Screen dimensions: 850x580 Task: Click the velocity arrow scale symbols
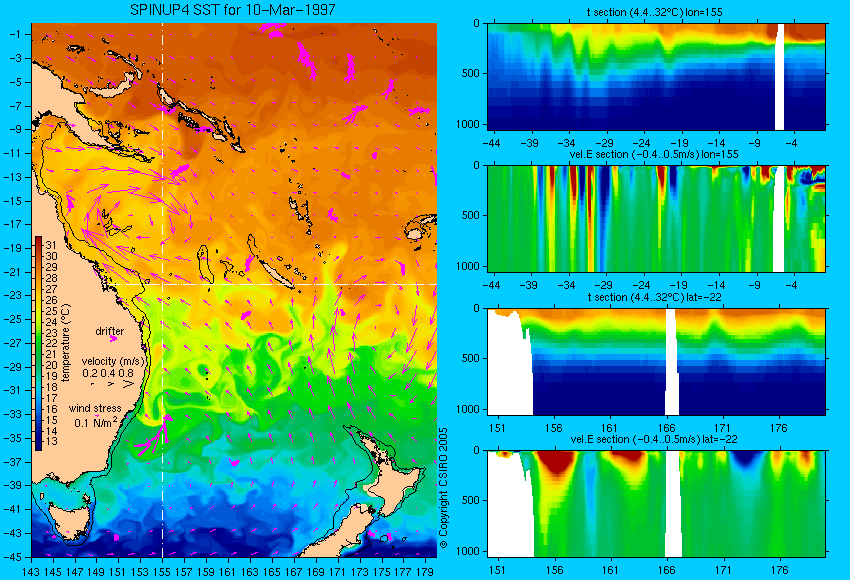(112, 384)
